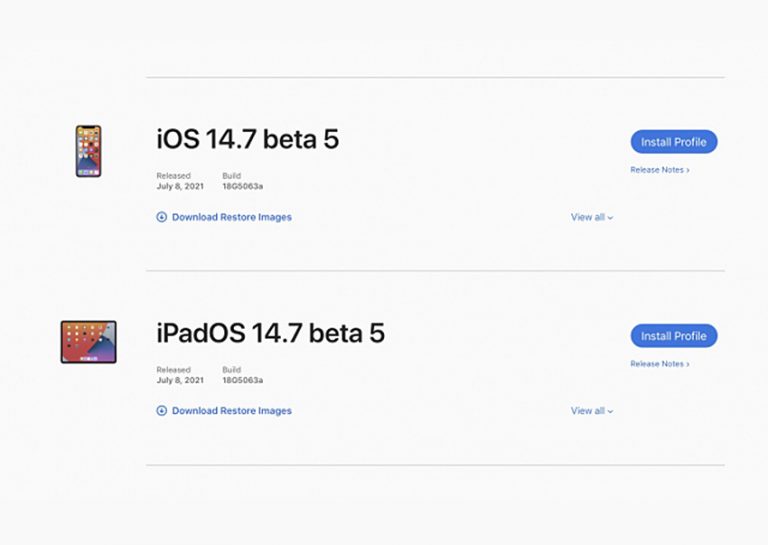The height and width of the screenshot is (545, 768).
Task: Open Release Notes for iPadOS 14.7 beta 5
Action: pyautogui.click(x=656, y=364)
